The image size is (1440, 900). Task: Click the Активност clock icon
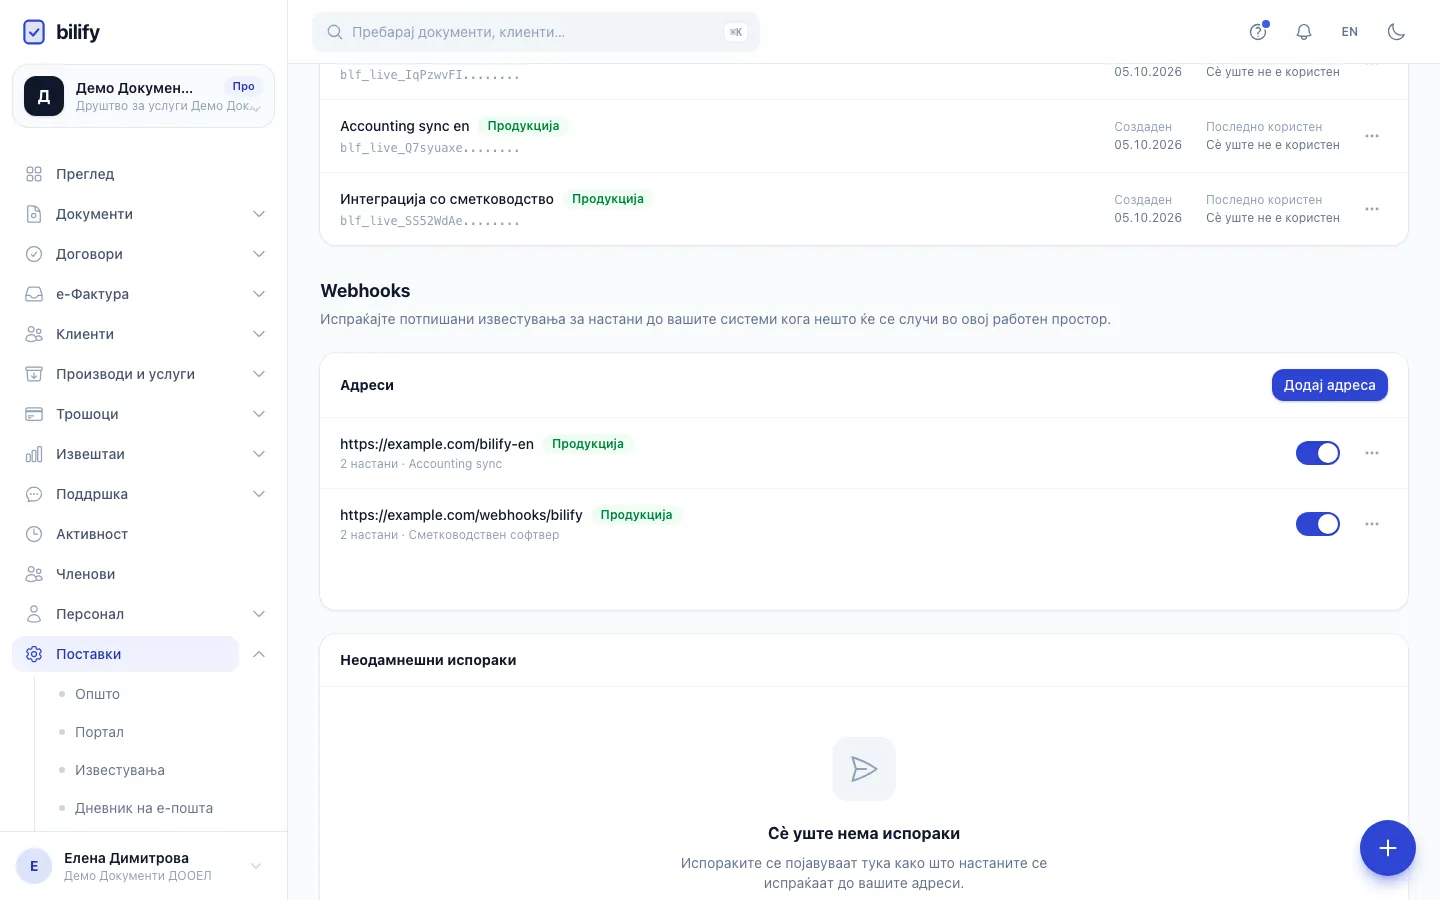(34, 534)
